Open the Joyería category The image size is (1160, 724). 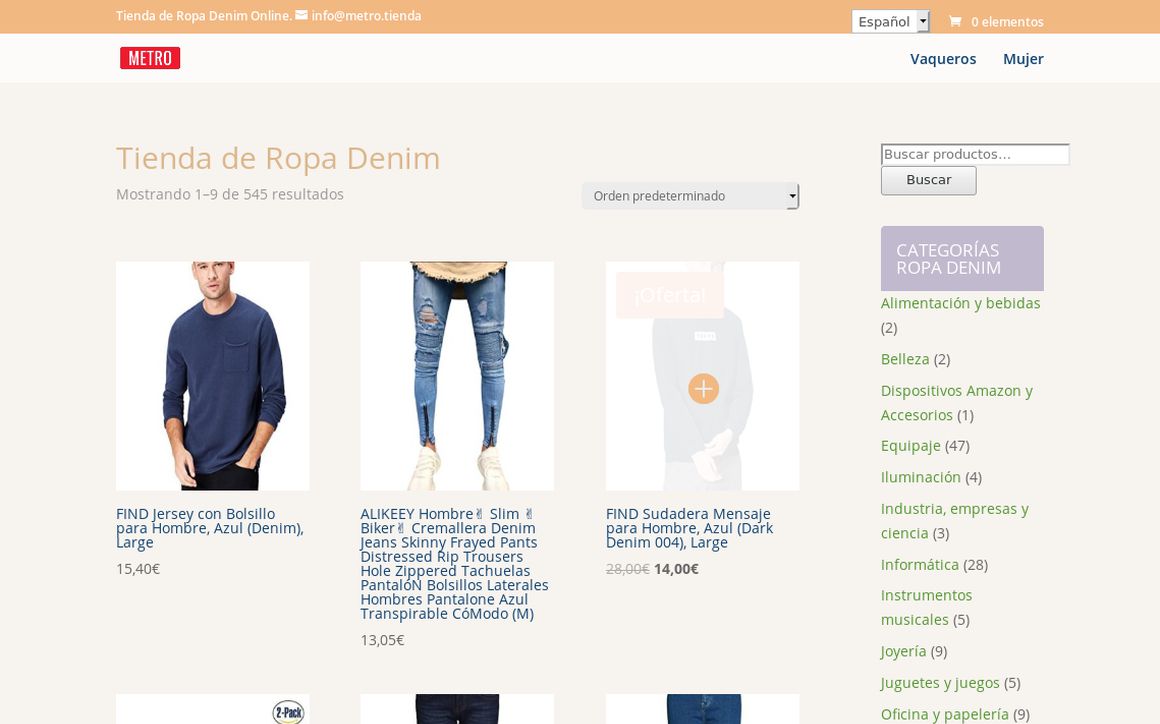click(901, 651)
